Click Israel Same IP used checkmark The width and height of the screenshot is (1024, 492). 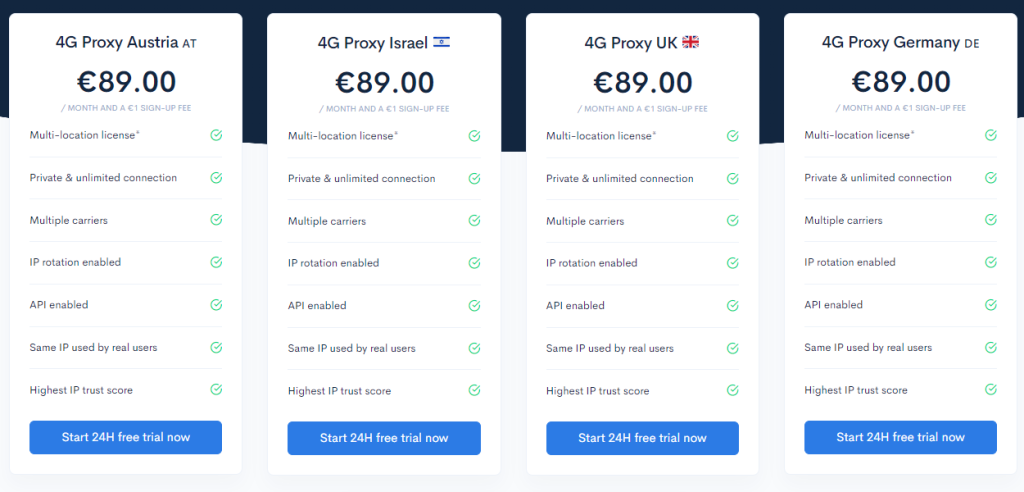click(x=474, y=348)
